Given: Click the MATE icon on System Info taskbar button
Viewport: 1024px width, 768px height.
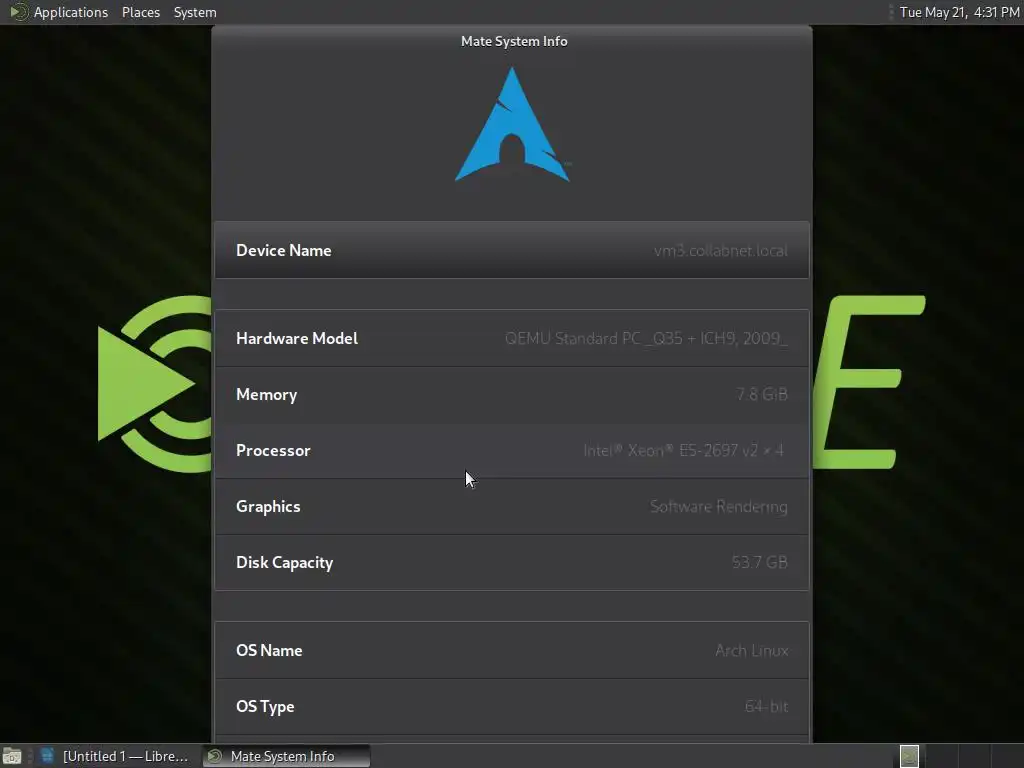Looking at the screenshot, I should click(x=214, y=756).
